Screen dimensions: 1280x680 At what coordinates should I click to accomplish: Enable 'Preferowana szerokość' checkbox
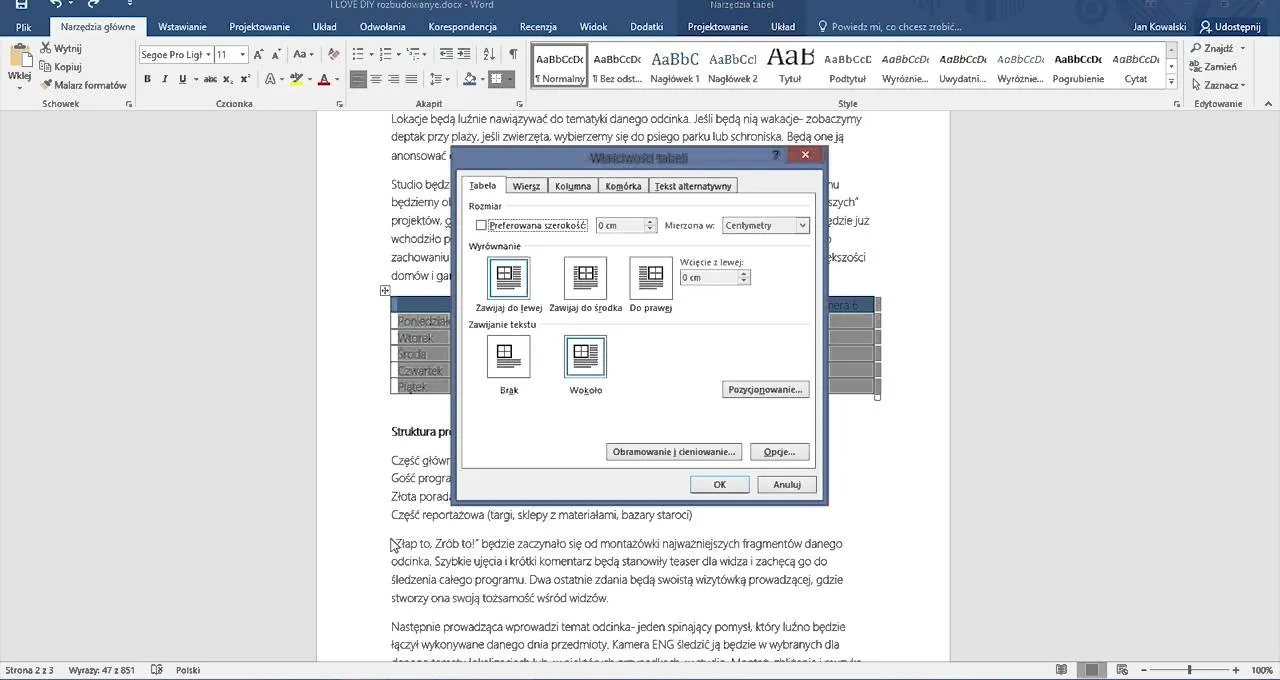click(x=481, y=226)
